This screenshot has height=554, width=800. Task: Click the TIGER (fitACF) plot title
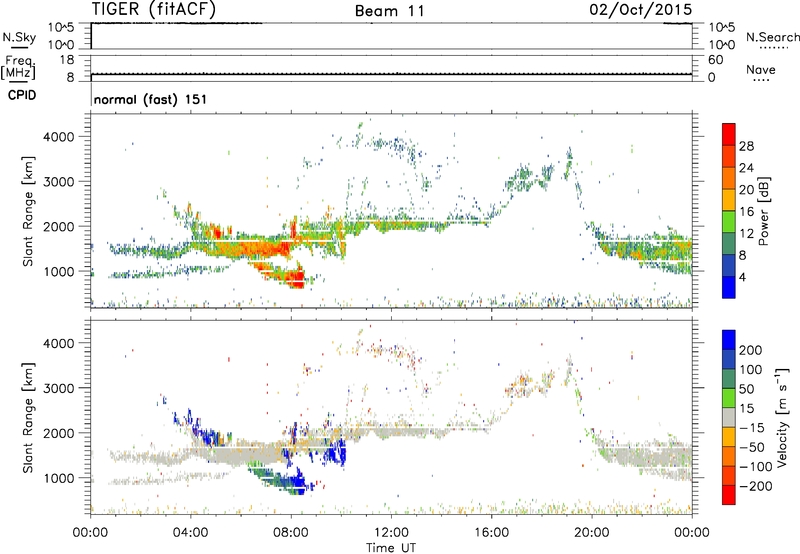click(x=154, y=9)
